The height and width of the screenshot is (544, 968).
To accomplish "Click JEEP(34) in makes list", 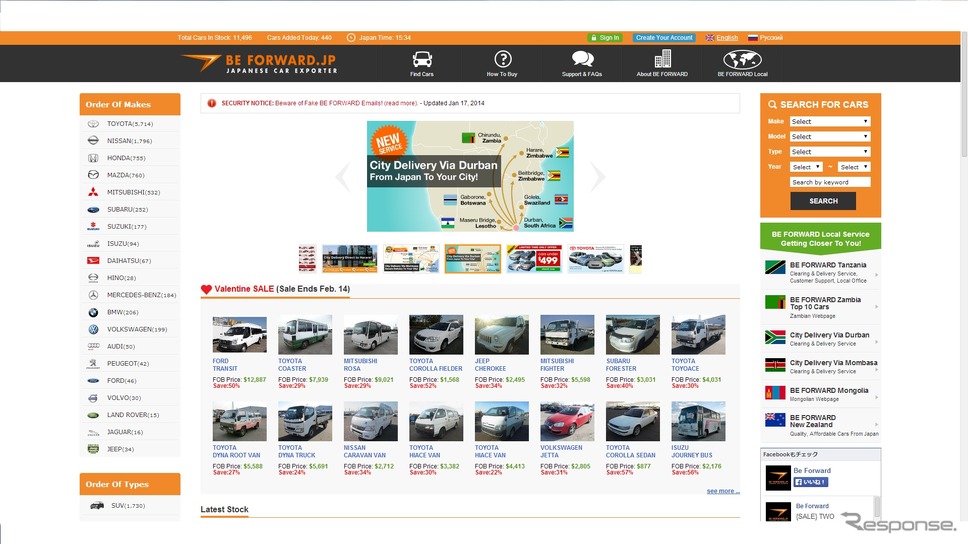I will pyautogui.click(x=120, y=449).
